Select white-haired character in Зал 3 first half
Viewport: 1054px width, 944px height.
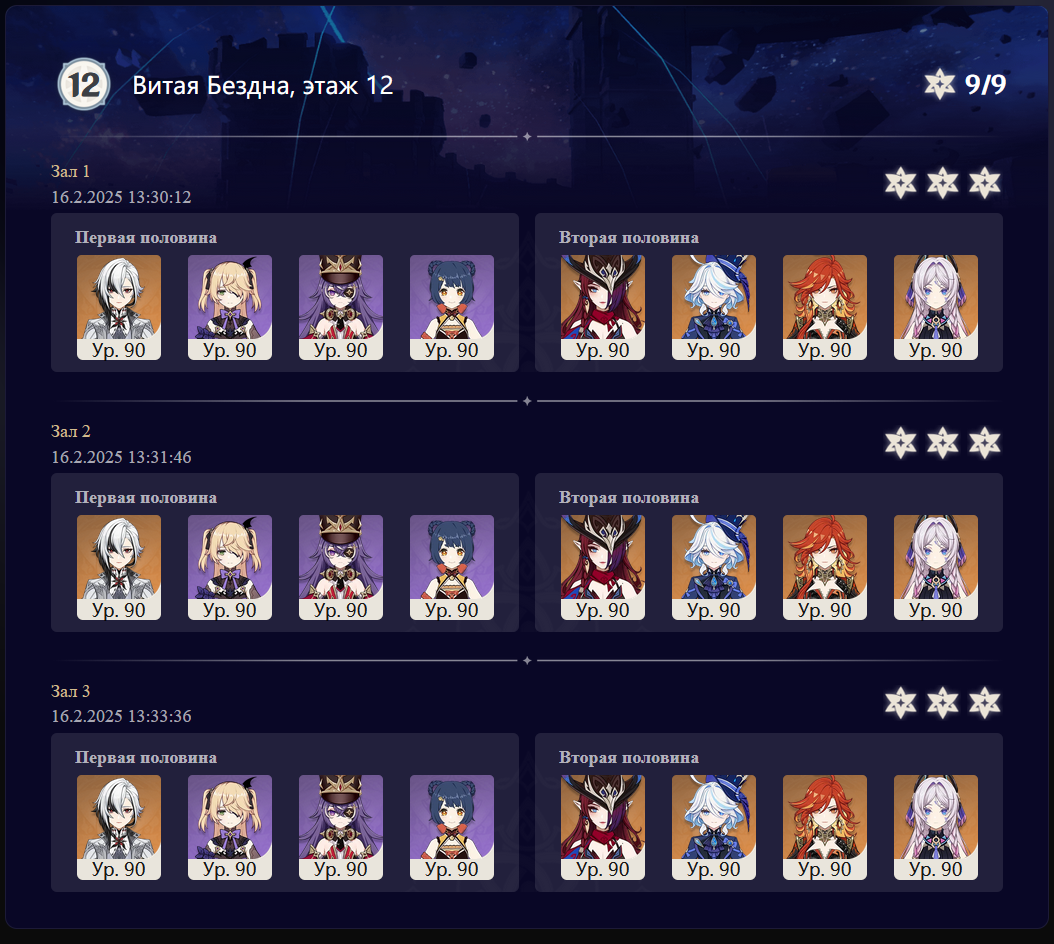coord(119,828)
